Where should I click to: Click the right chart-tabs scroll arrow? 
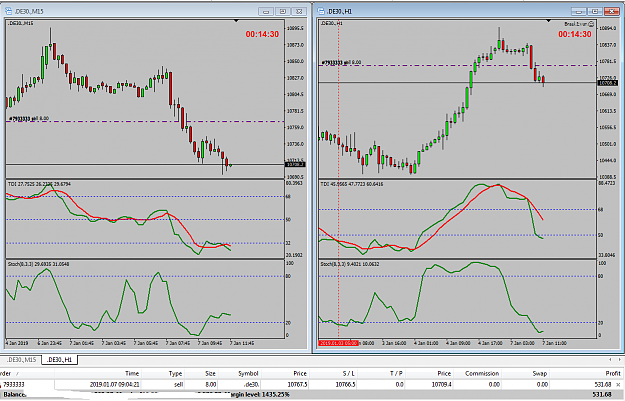[619, 360]
